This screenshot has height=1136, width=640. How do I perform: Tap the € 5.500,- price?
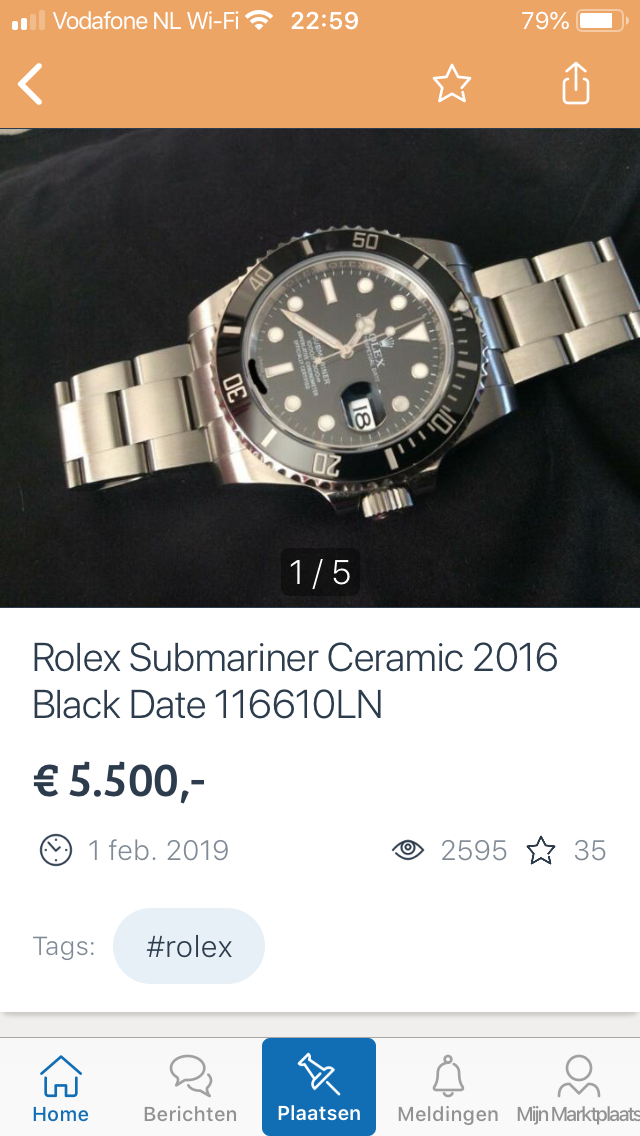tap(119, 781)
